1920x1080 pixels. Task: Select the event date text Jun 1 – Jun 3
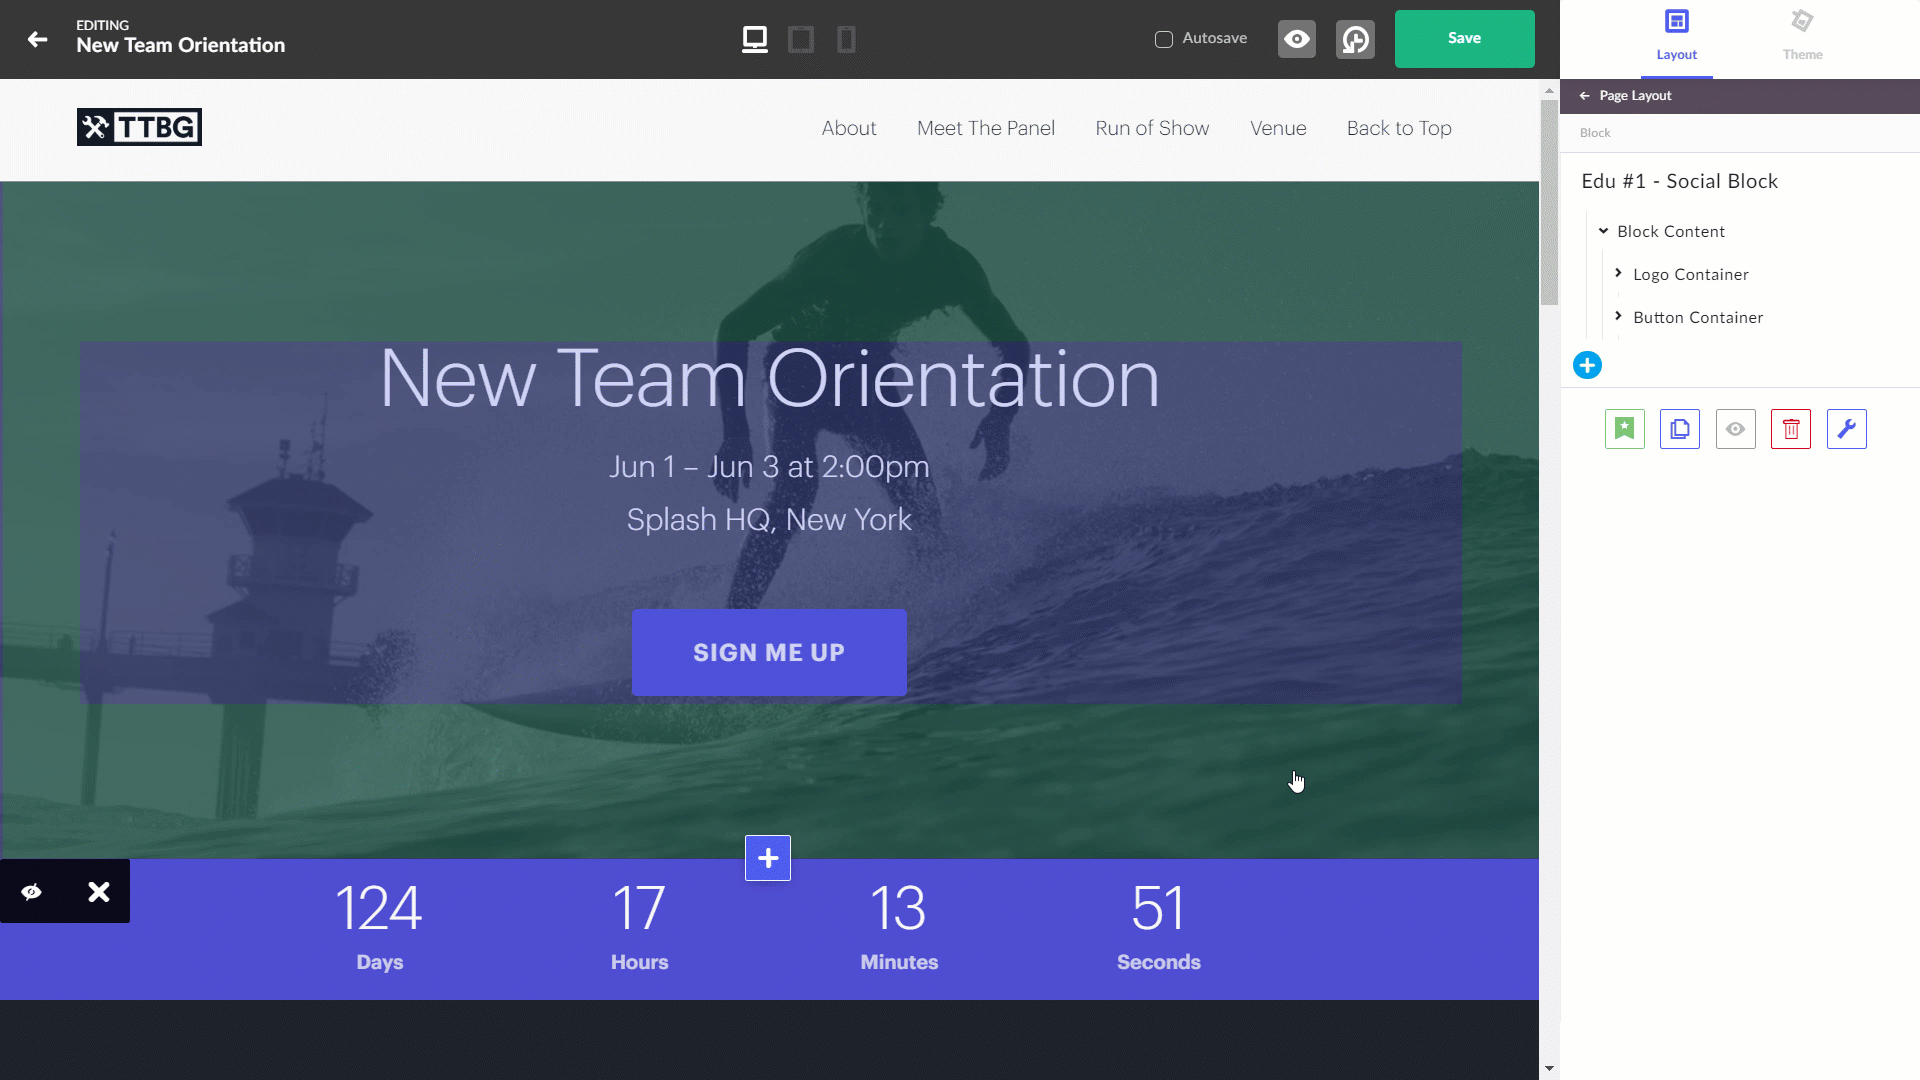click(x=769, y=467)
